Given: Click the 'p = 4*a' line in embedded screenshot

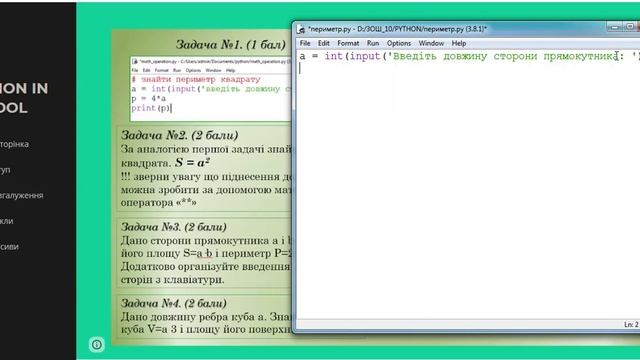Looking at the screenshot, I should (149, 98).
